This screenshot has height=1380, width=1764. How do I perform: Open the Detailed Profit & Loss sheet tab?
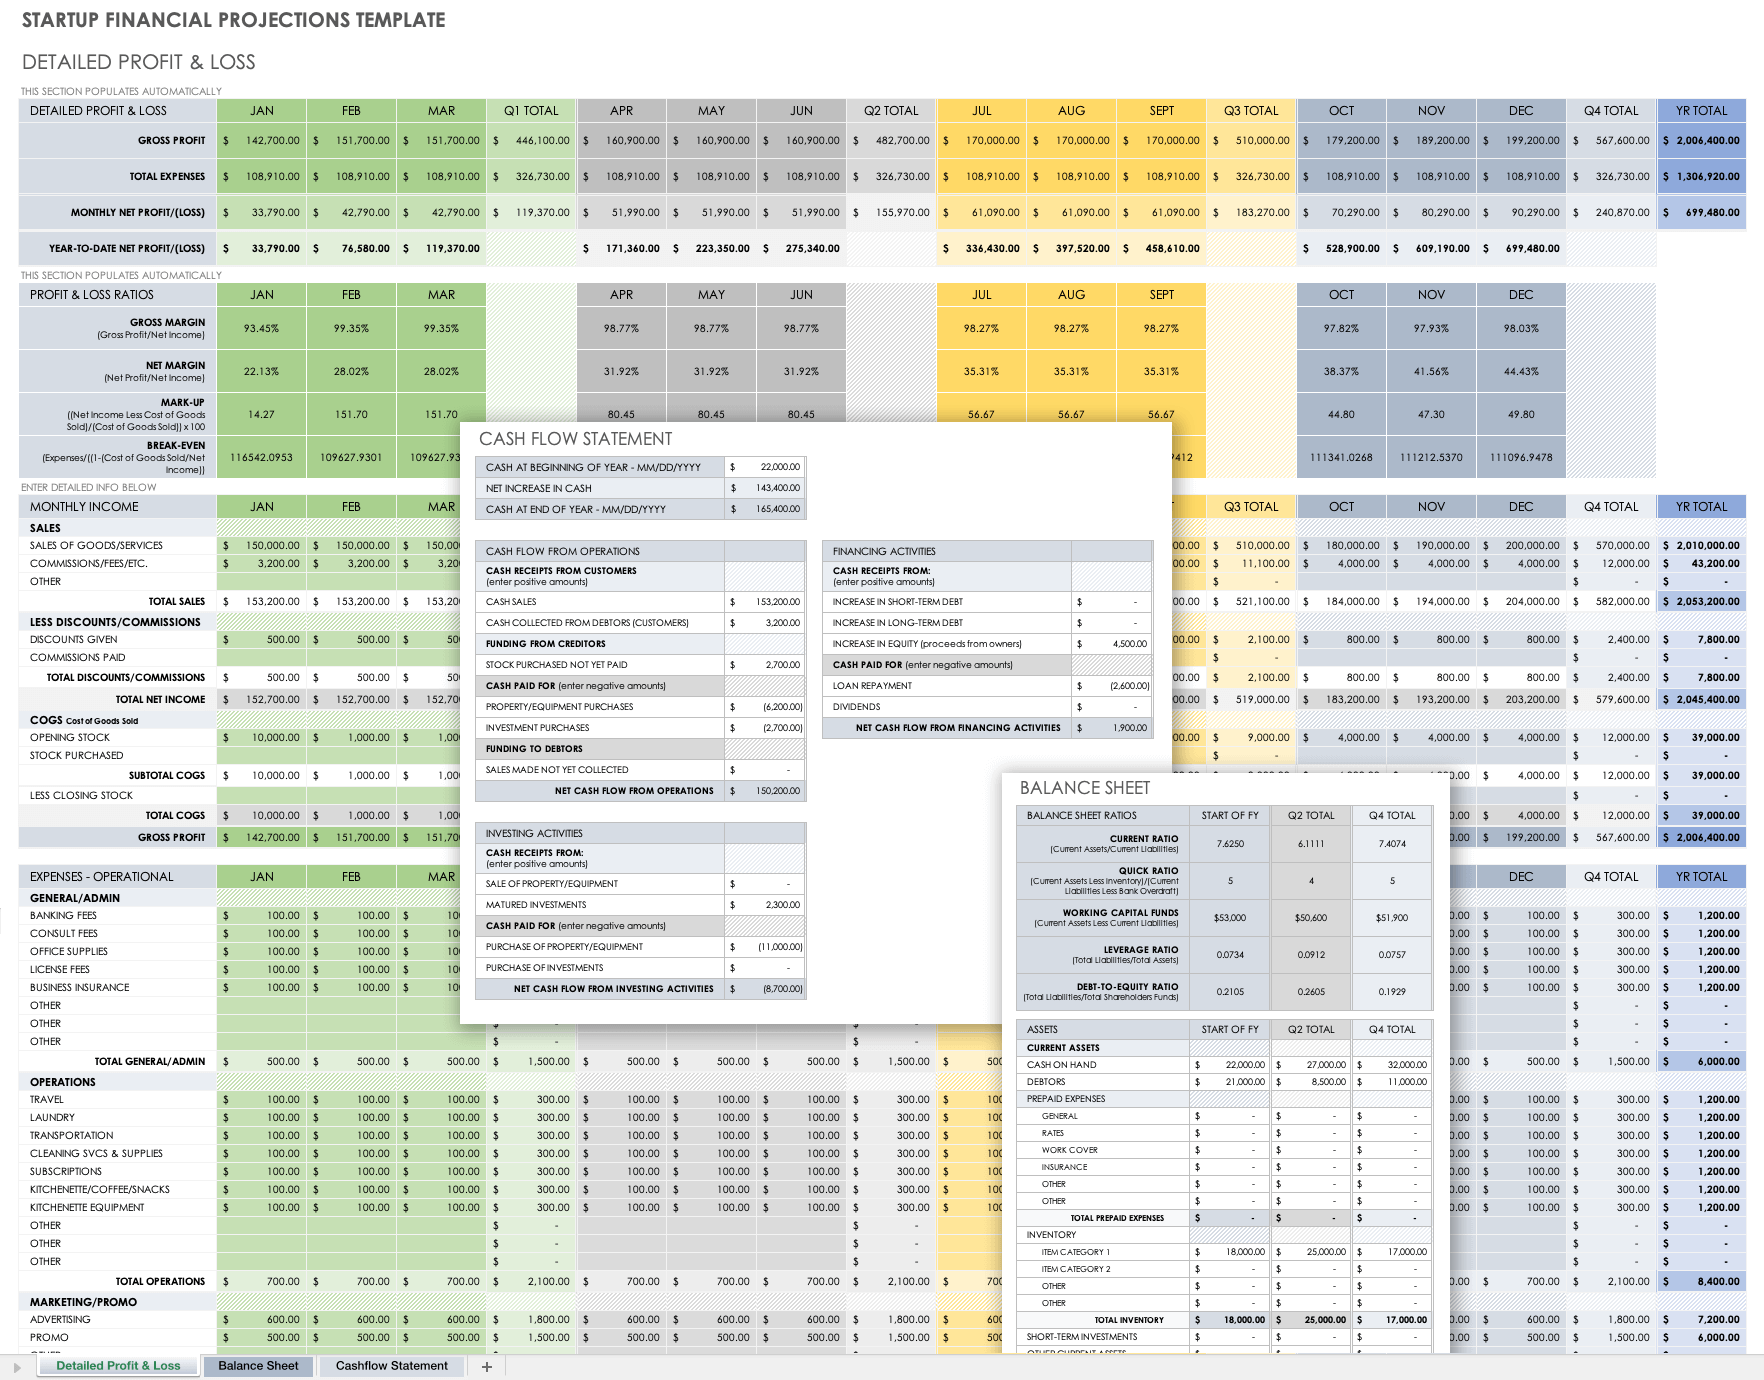118,1366
